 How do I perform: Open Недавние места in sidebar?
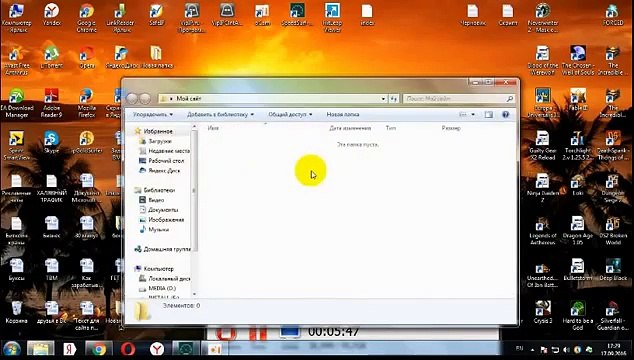[169, 151]
